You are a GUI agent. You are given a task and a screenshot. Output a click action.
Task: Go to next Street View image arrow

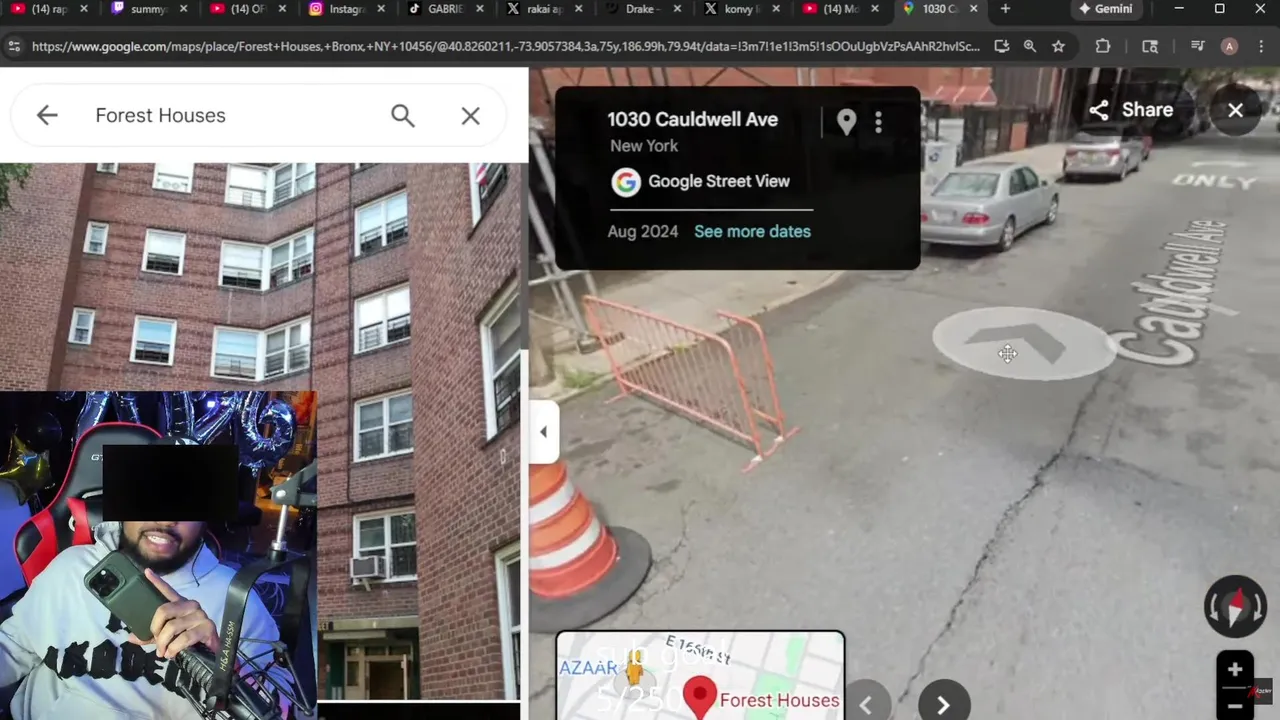942,705
